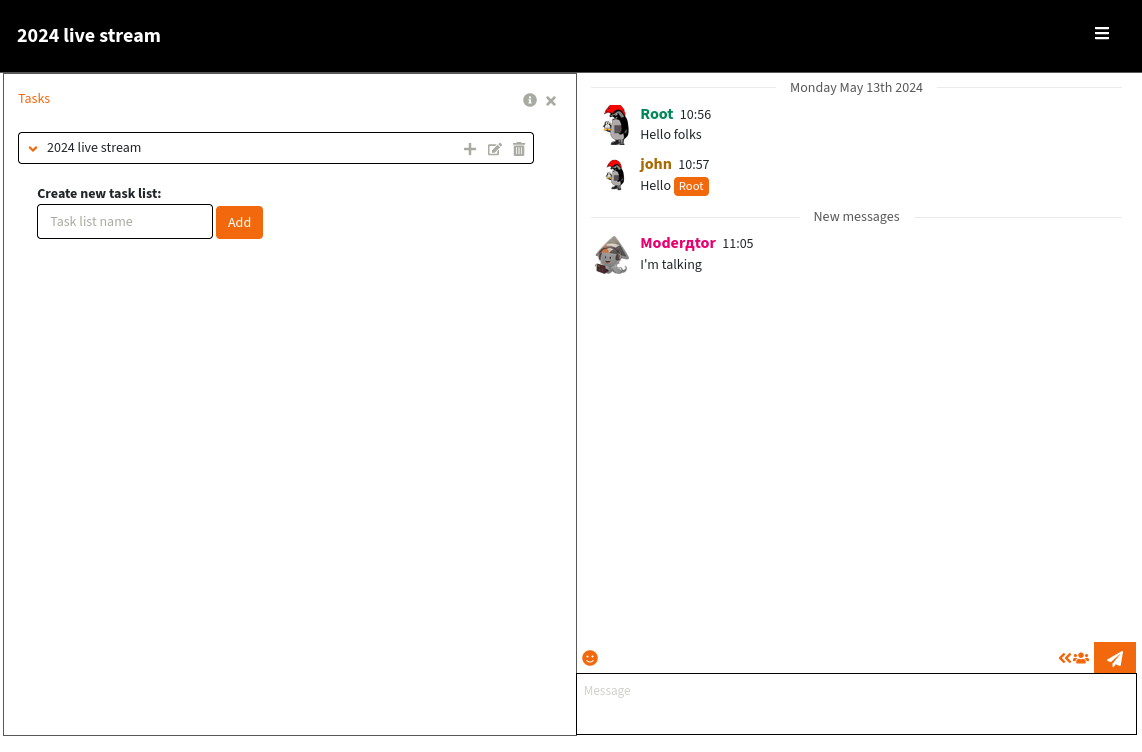Screen dimensions: 1142x752
Task: Click the '2024 live stream' header title
Action: coord(89,36)
